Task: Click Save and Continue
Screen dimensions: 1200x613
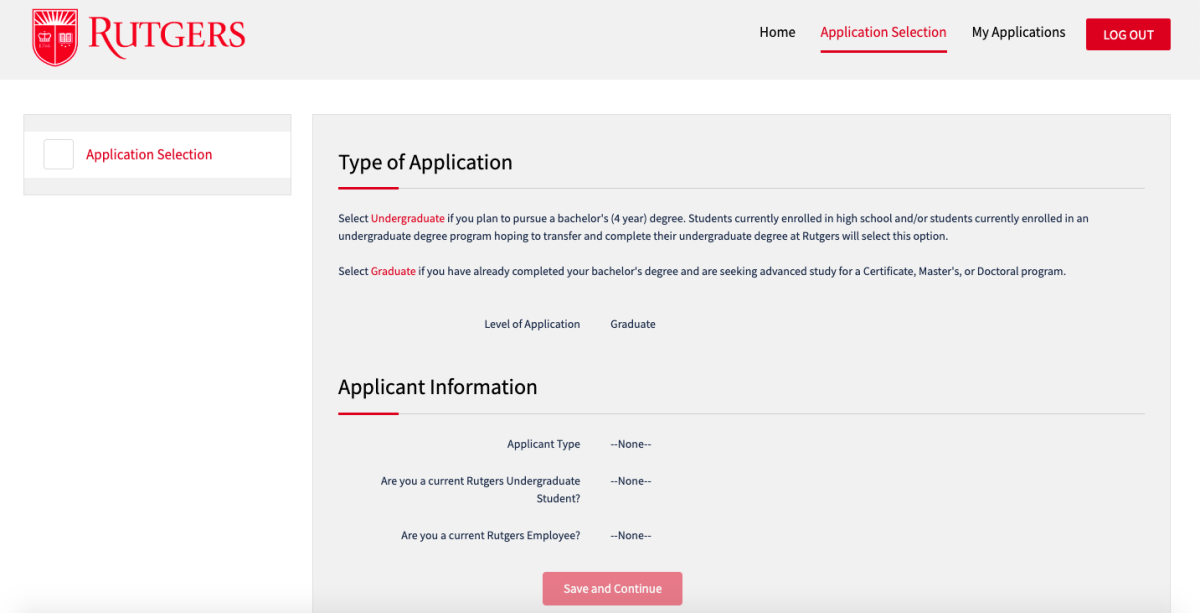Action: pyautogui.click(x=612, y=588)
